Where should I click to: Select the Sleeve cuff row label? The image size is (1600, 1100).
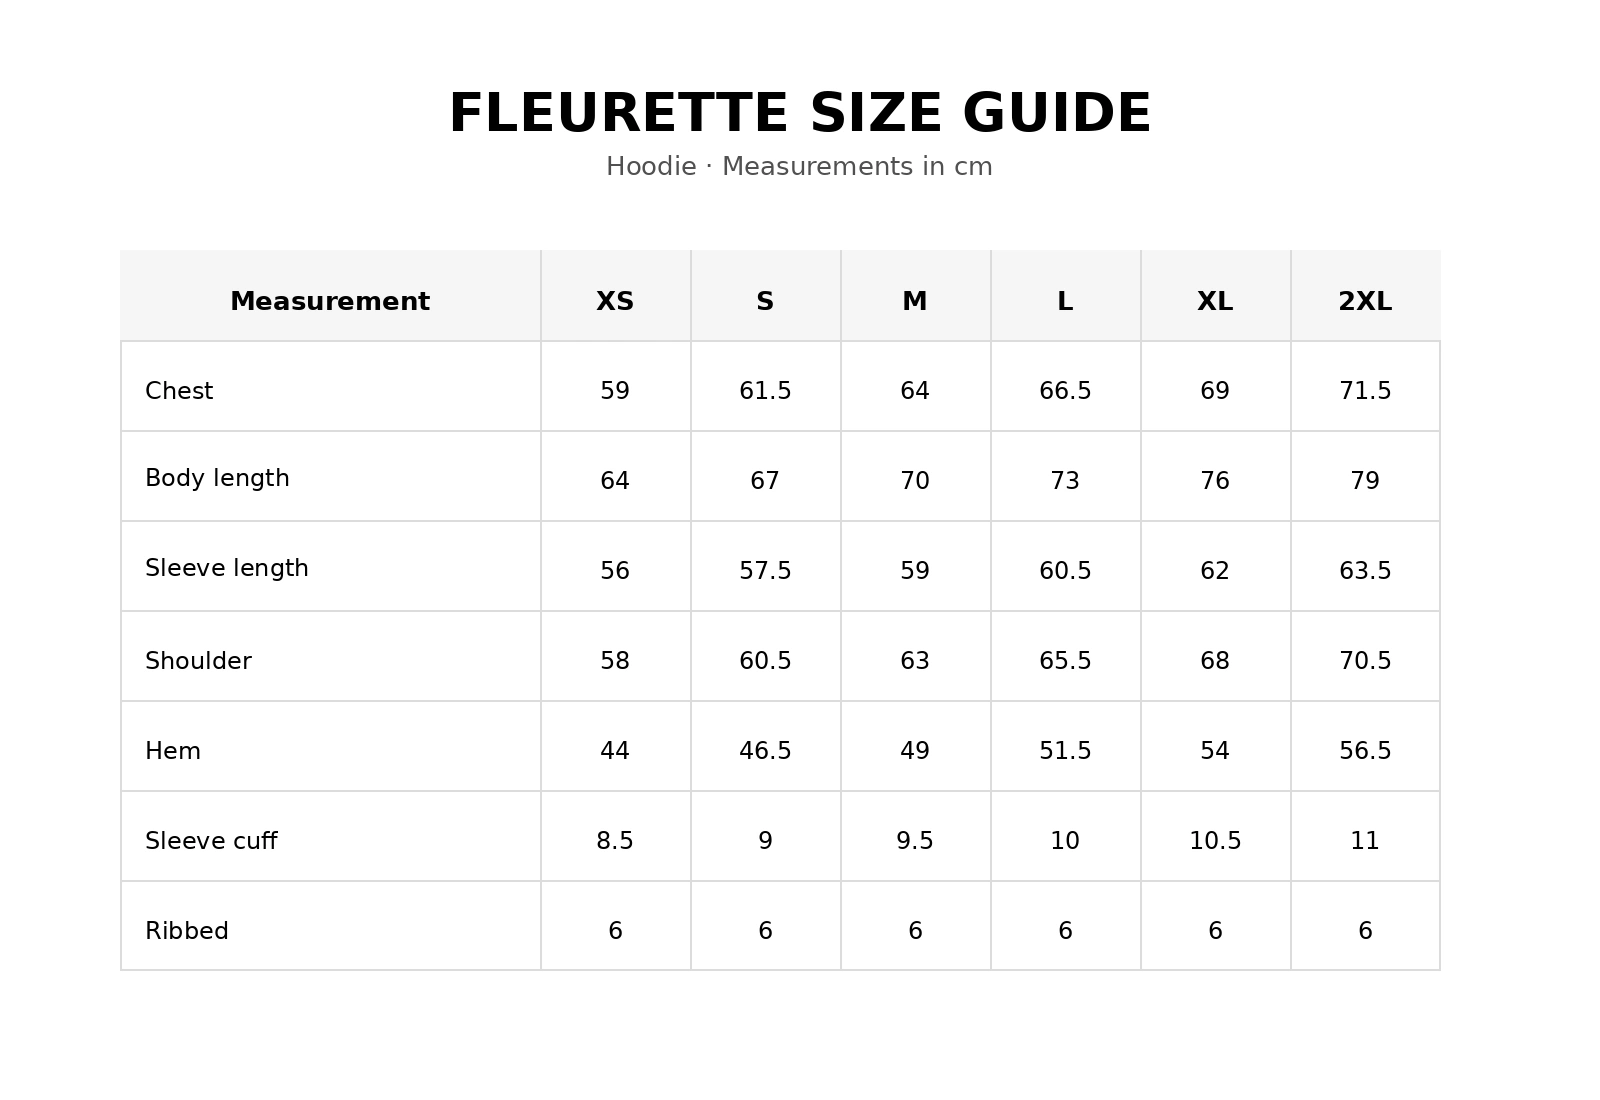pos(211,841)
